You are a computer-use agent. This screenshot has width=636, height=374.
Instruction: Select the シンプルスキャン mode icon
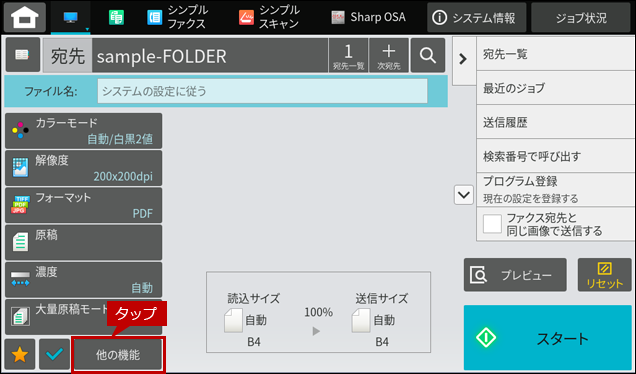click(x=246, y=17)
